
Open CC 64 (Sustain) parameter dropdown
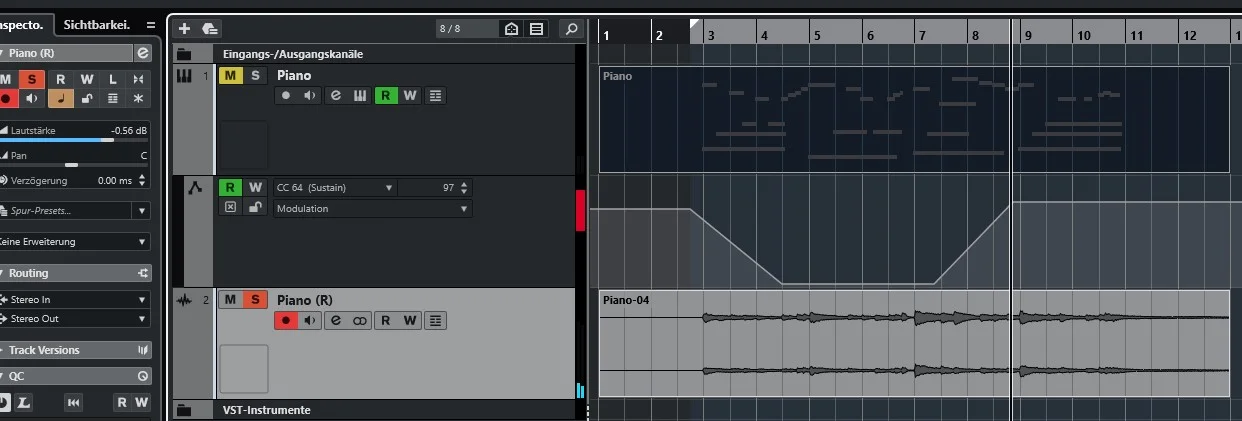click(334, 187)
